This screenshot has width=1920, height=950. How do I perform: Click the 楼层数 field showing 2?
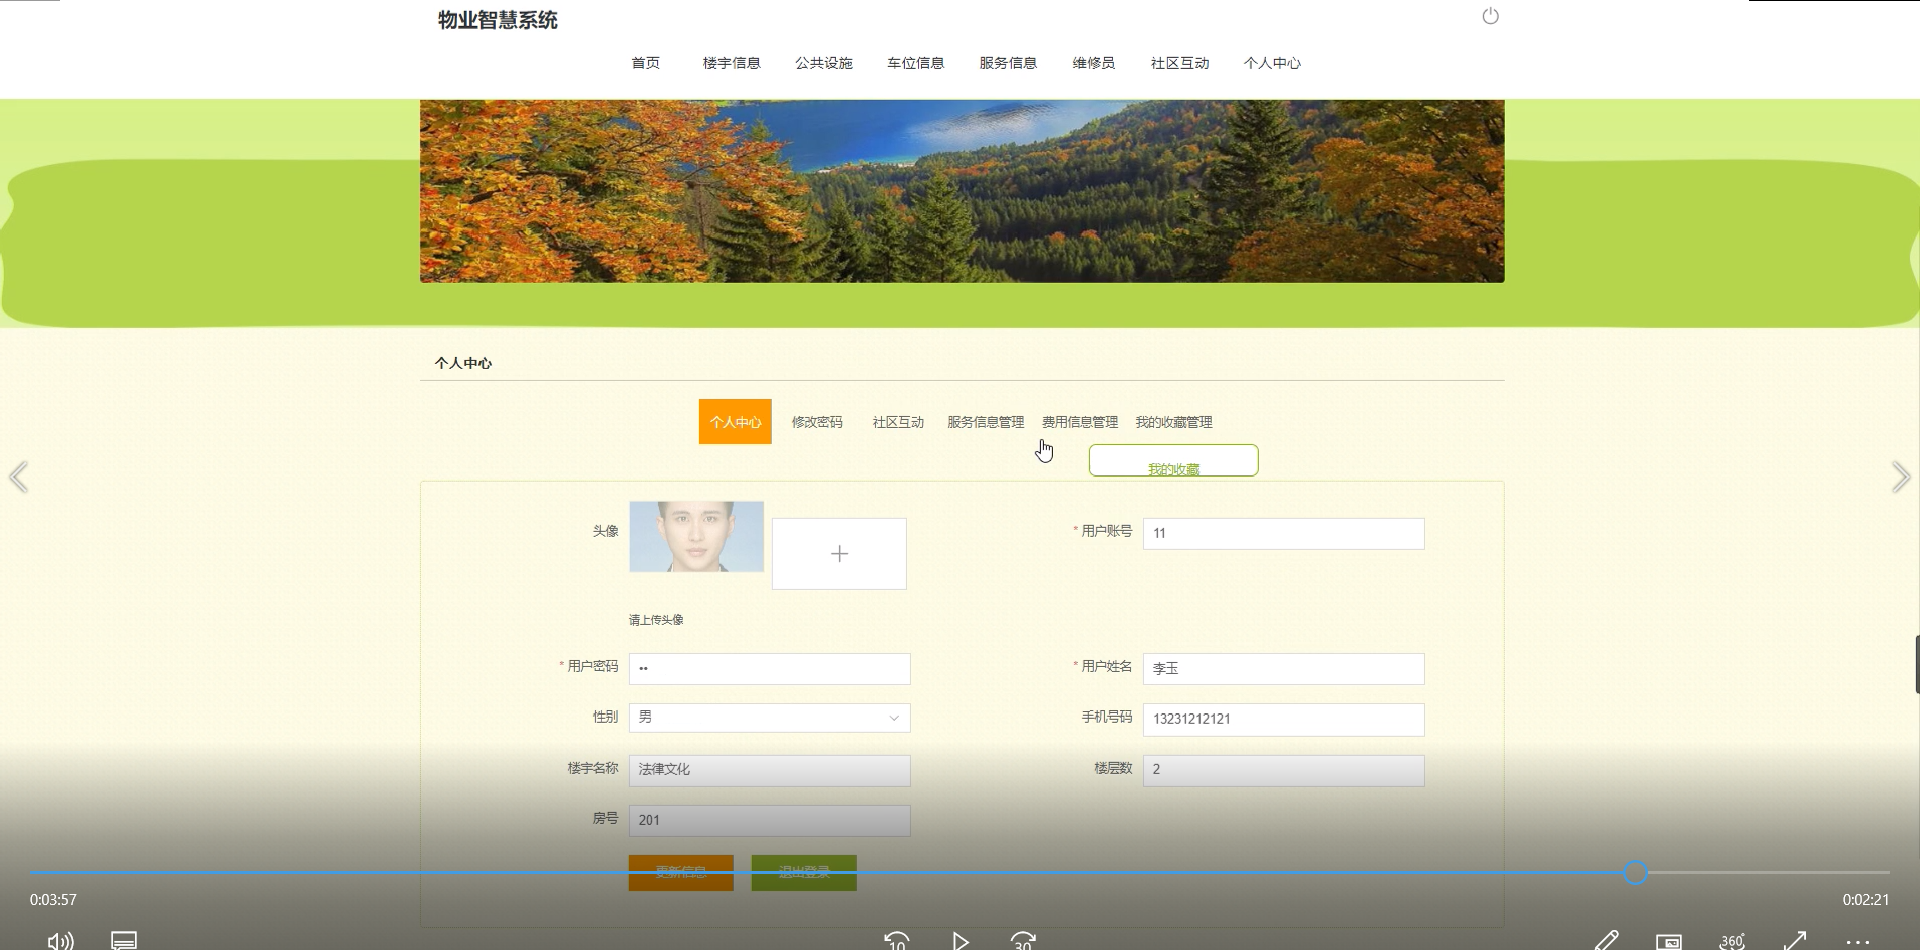[1284, 770]
